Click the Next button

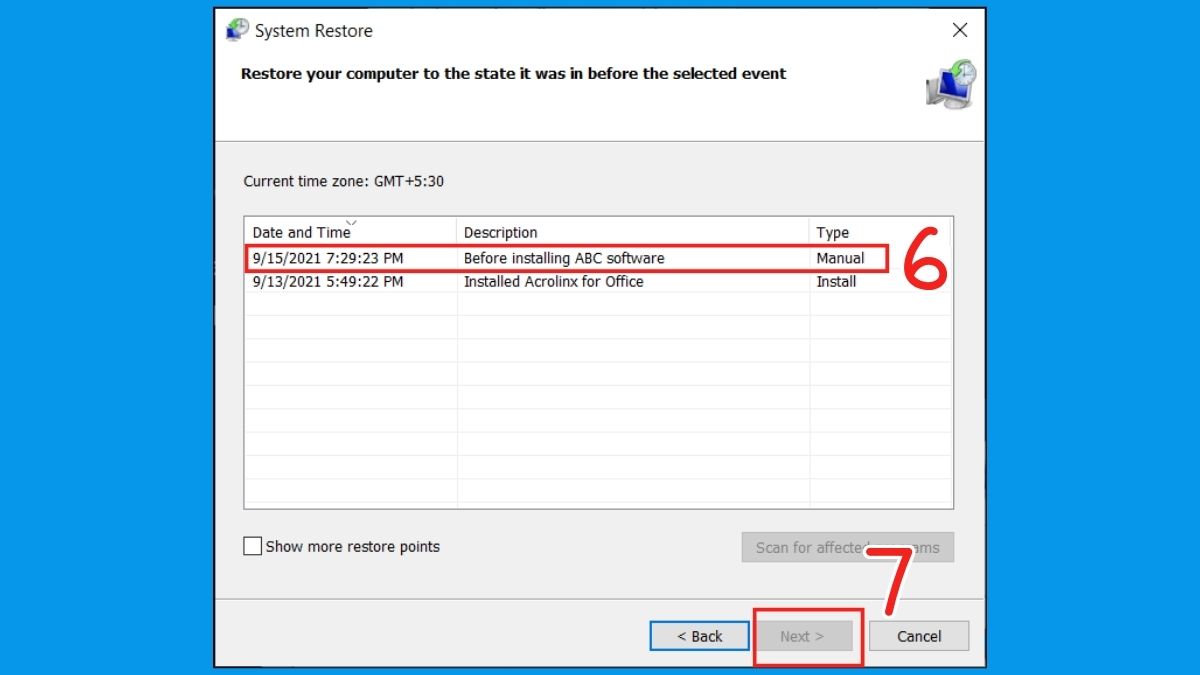tap(805, 635)
